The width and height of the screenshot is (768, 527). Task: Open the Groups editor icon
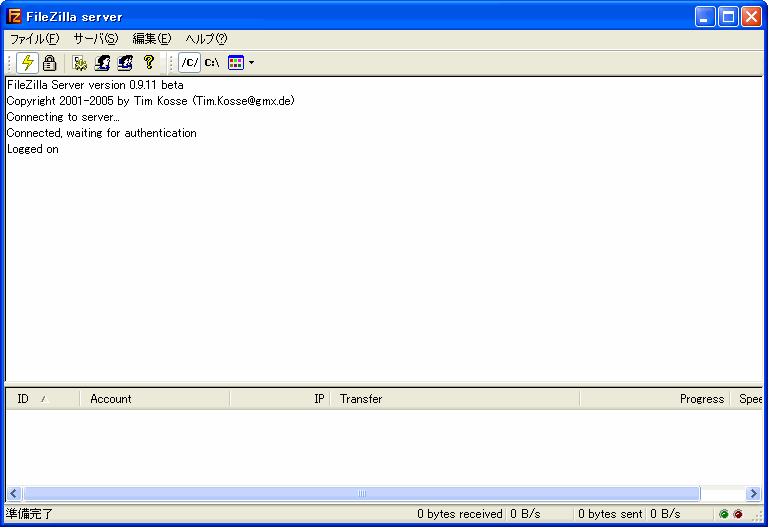coord(125,63)
